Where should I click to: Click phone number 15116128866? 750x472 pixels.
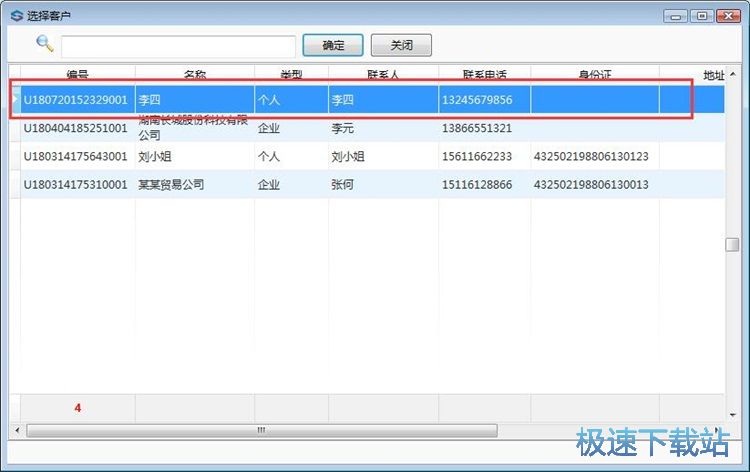click(477, 185)
